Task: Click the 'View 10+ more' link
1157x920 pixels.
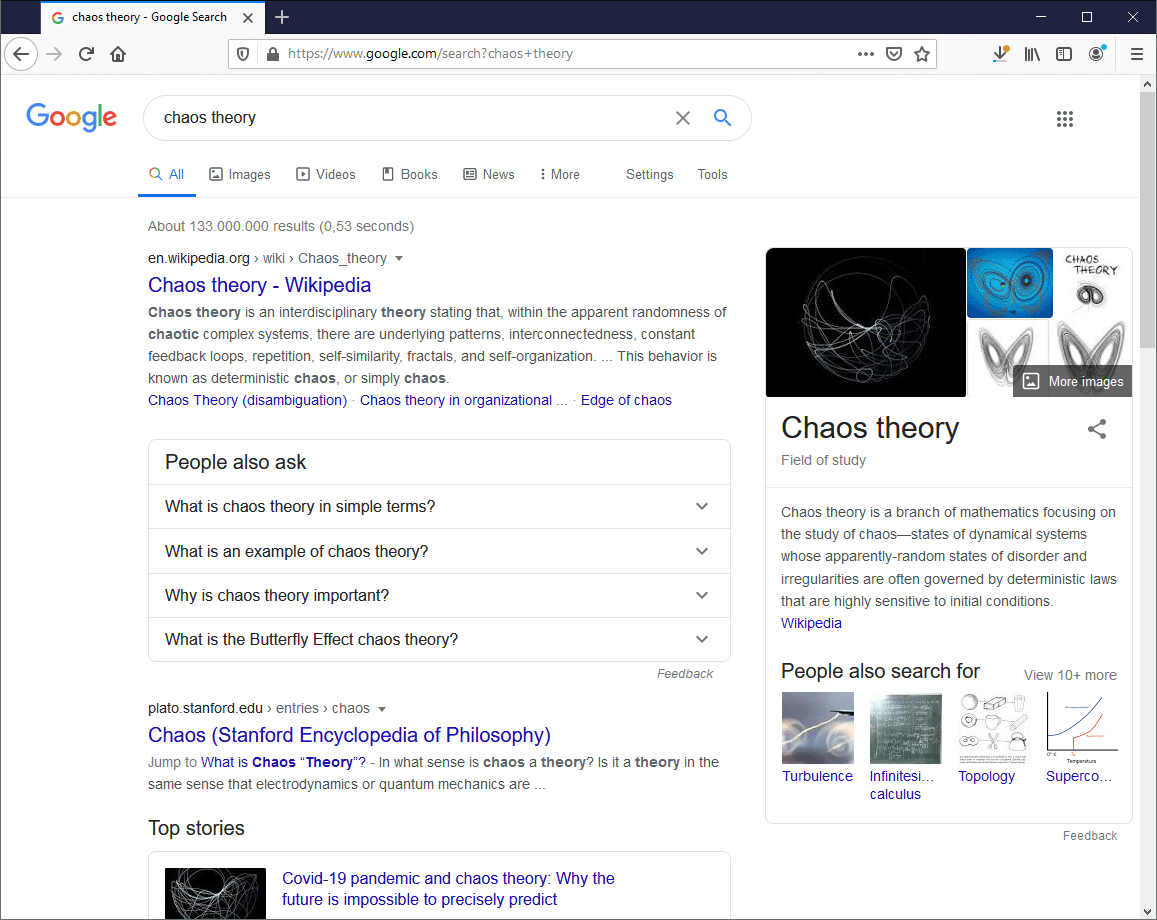Action: point(1069,675)
